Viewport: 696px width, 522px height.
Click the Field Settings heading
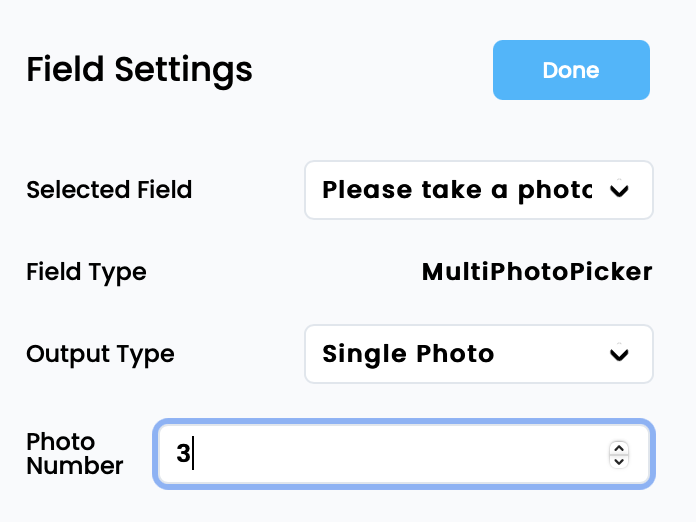139,70
